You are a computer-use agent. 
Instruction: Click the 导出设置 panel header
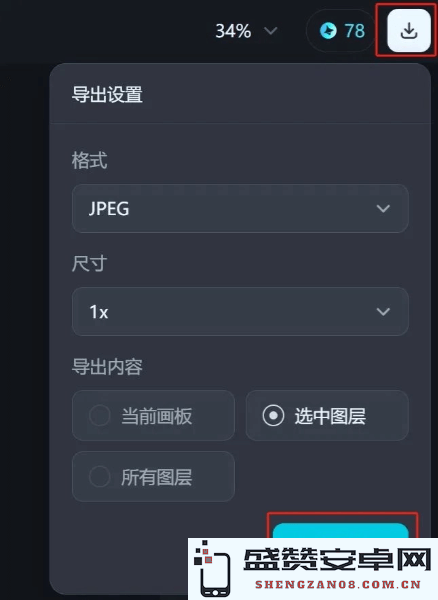click(107, 95)
